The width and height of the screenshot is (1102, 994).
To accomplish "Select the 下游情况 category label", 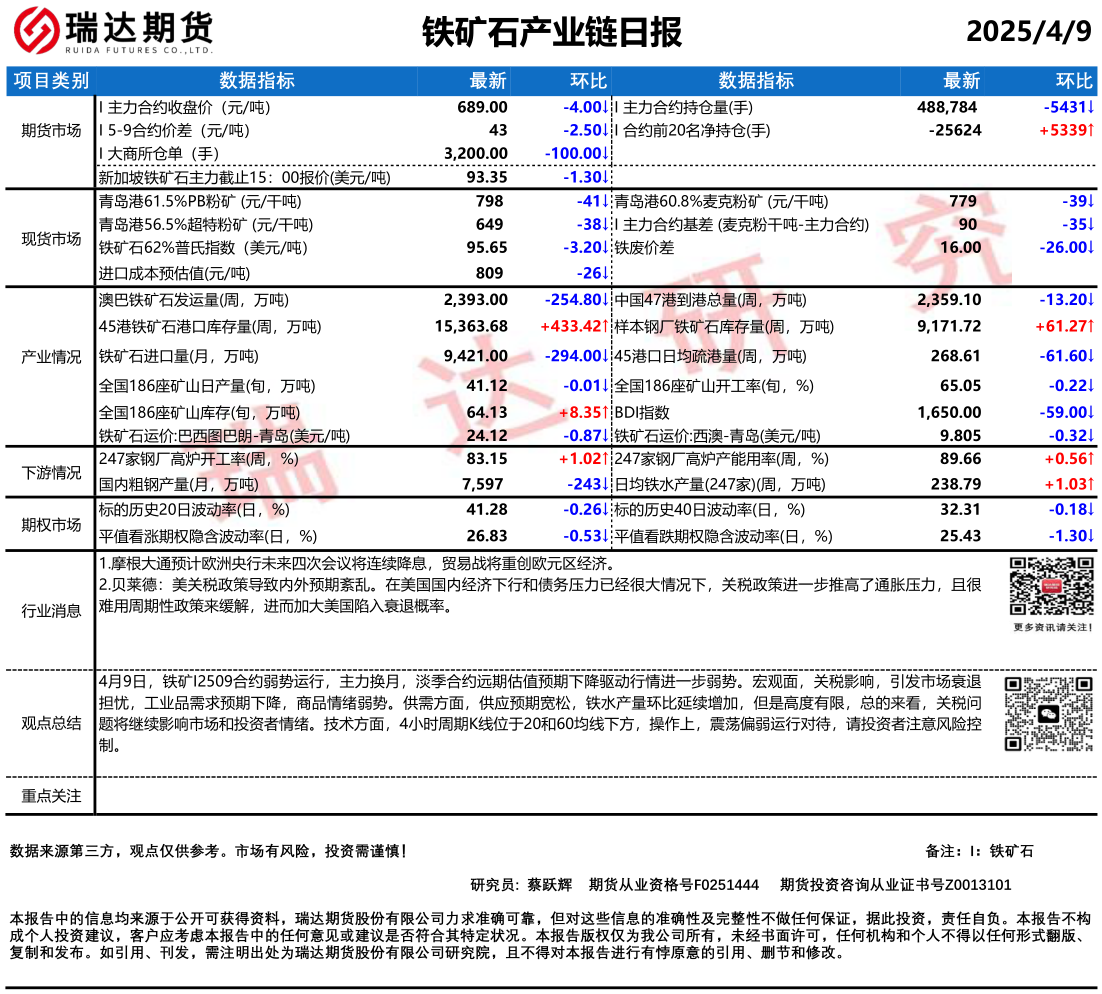I will pyautogui.click(x=51, y=472).
